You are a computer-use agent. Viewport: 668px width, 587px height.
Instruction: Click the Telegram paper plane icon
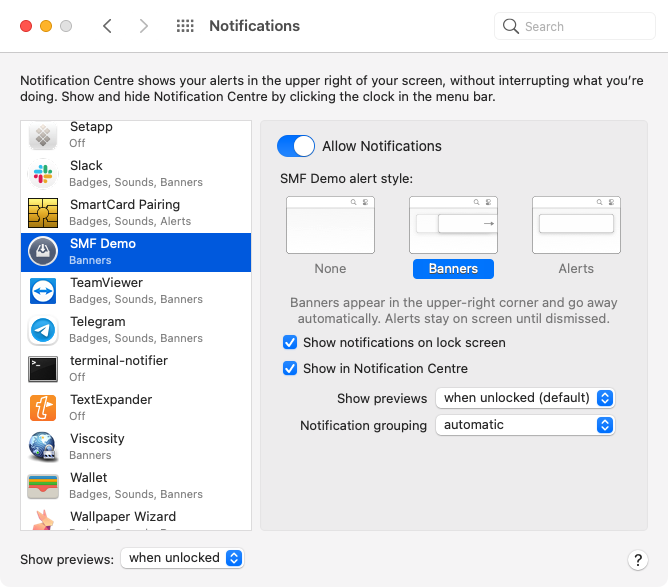[x=43, y=330]
